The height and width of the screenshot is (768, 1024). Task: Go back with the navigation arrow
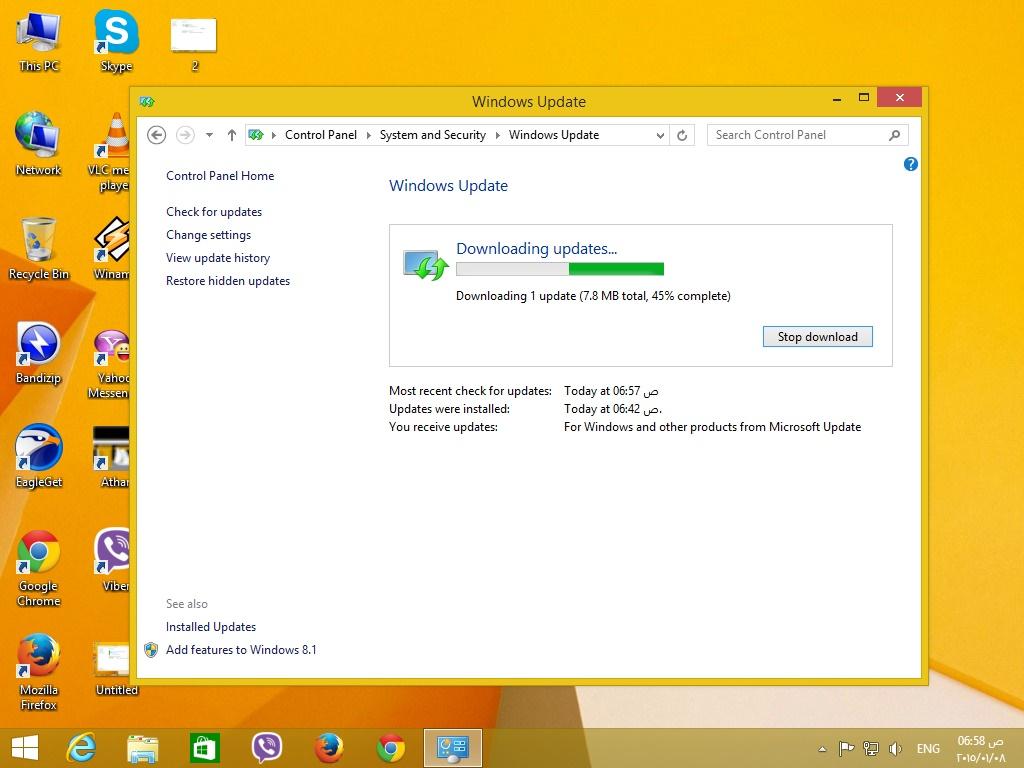pyautogui.click(x=156, y=135)
